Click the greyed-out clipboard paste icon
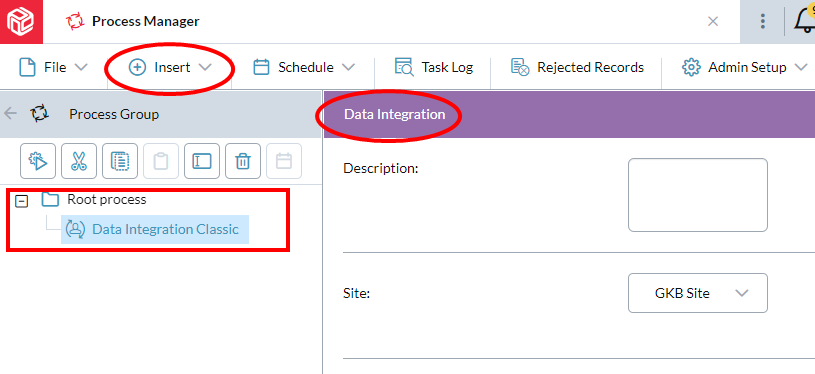815x374 pixels. click(161, 161)
